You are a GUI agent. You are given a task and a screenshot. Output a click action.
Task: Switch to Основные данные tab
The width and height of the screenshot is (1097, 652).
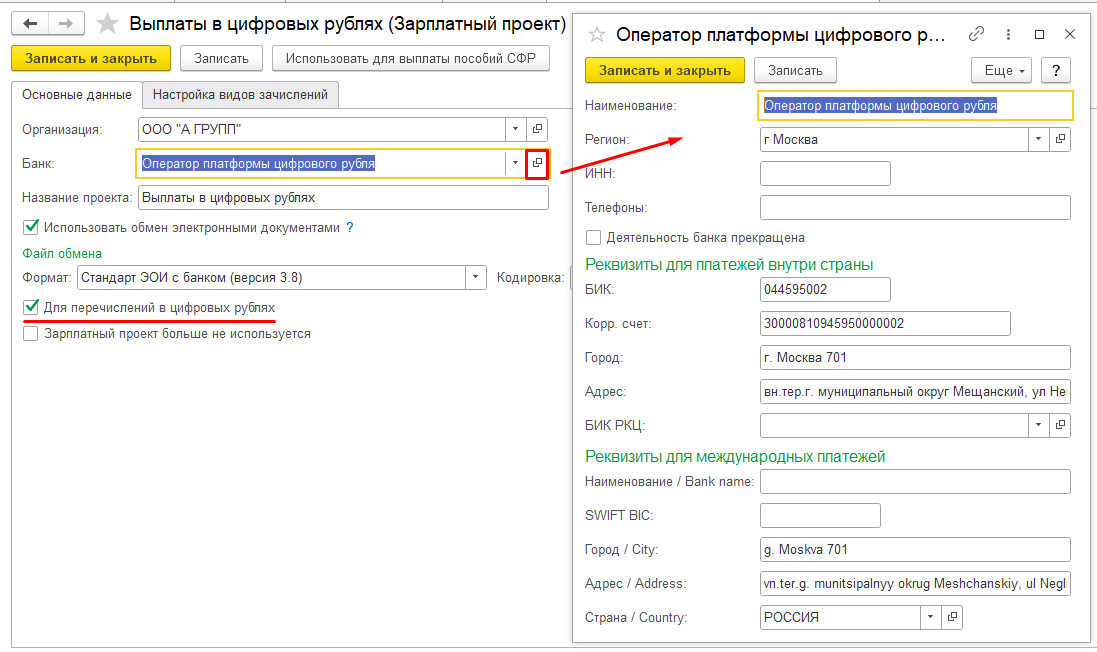click(x=77, y=94)
